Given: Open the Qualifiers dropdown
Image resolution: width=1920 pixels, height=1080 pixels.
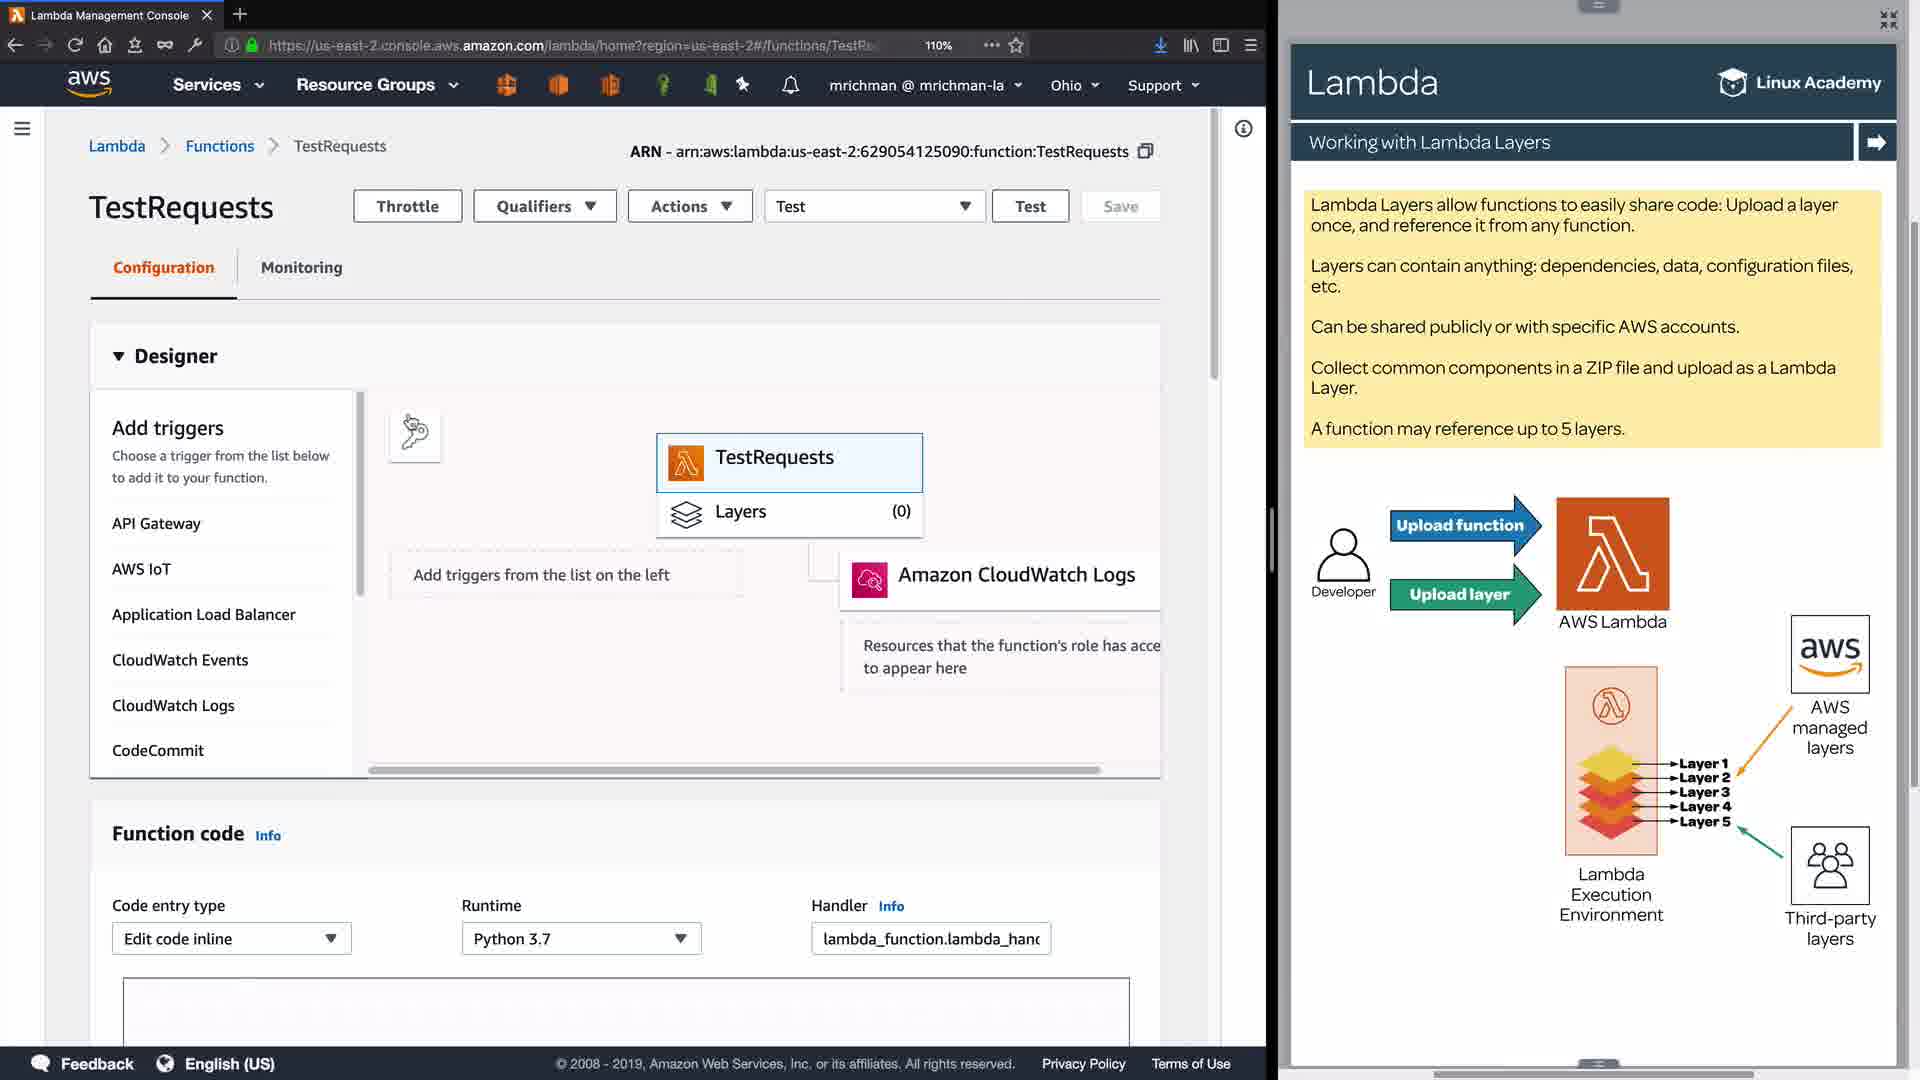Looking at the screenshot, I should coord(545,206).
